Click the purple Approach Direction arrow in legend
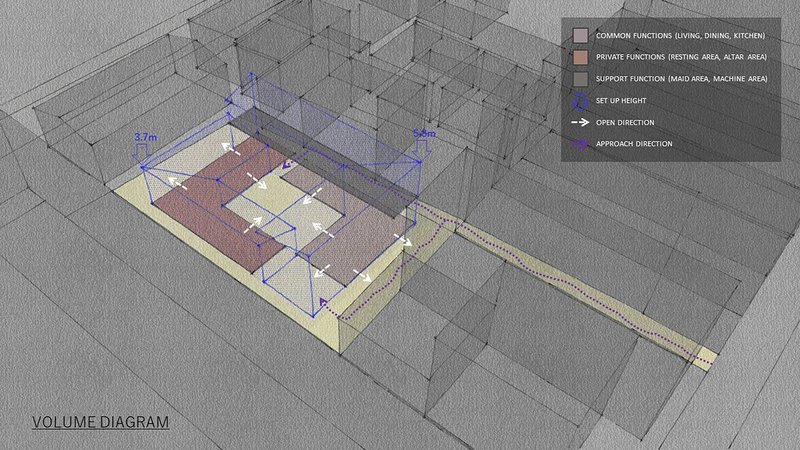800x450 pixels. tap(579, 144)
